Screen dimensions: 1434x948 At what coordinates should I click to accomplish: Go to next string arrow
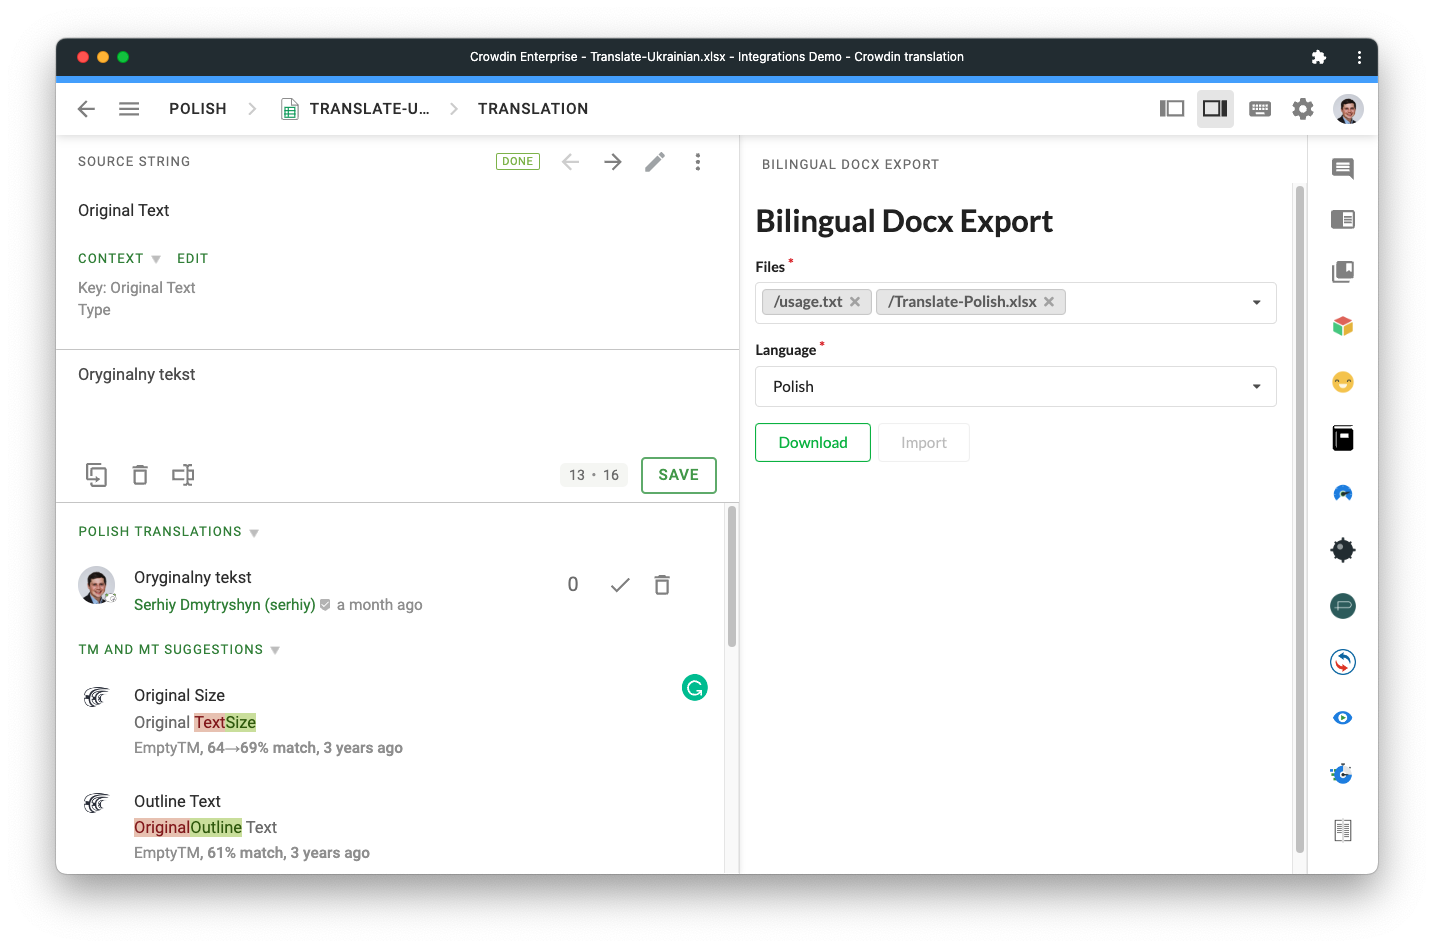[613, 162]
